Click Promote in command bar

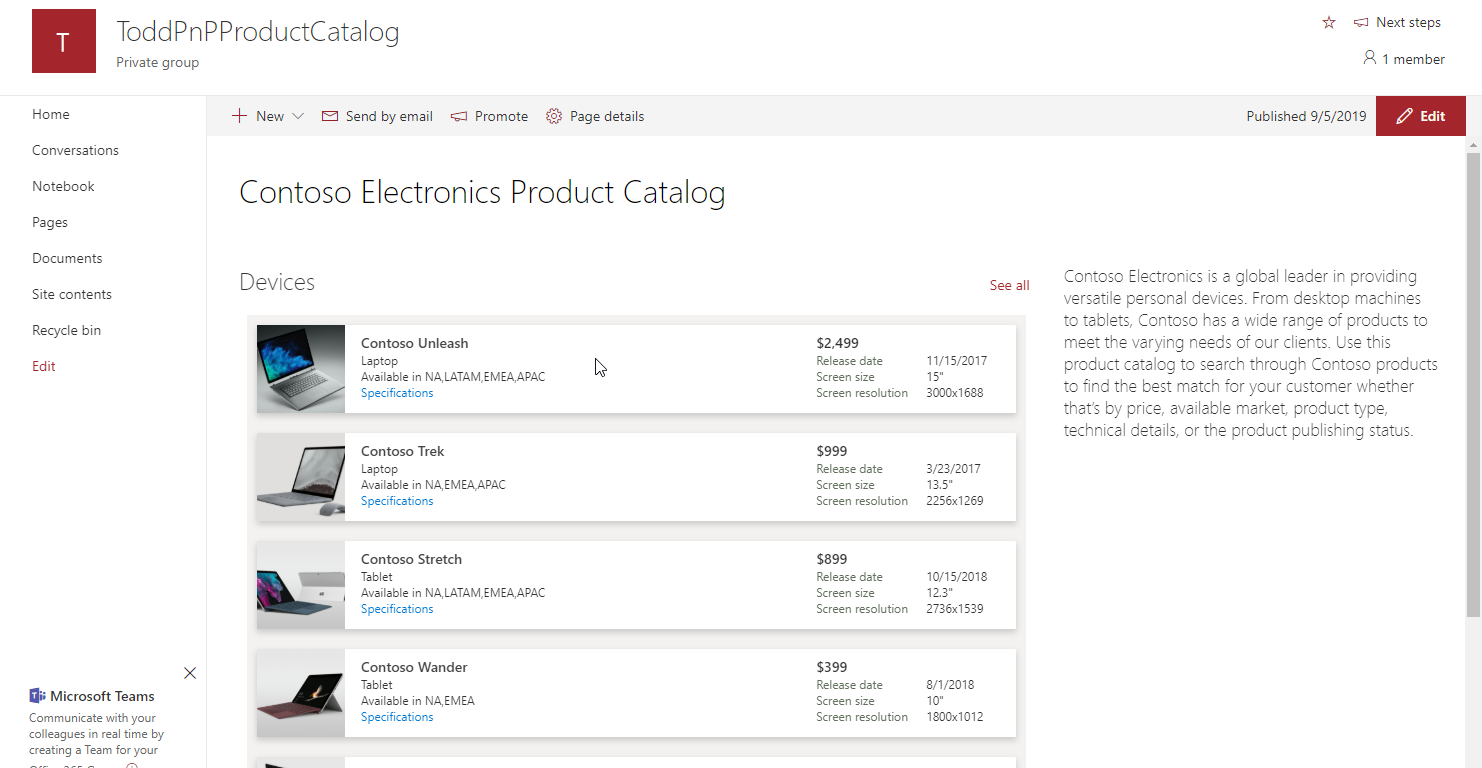tap(489, 116)
